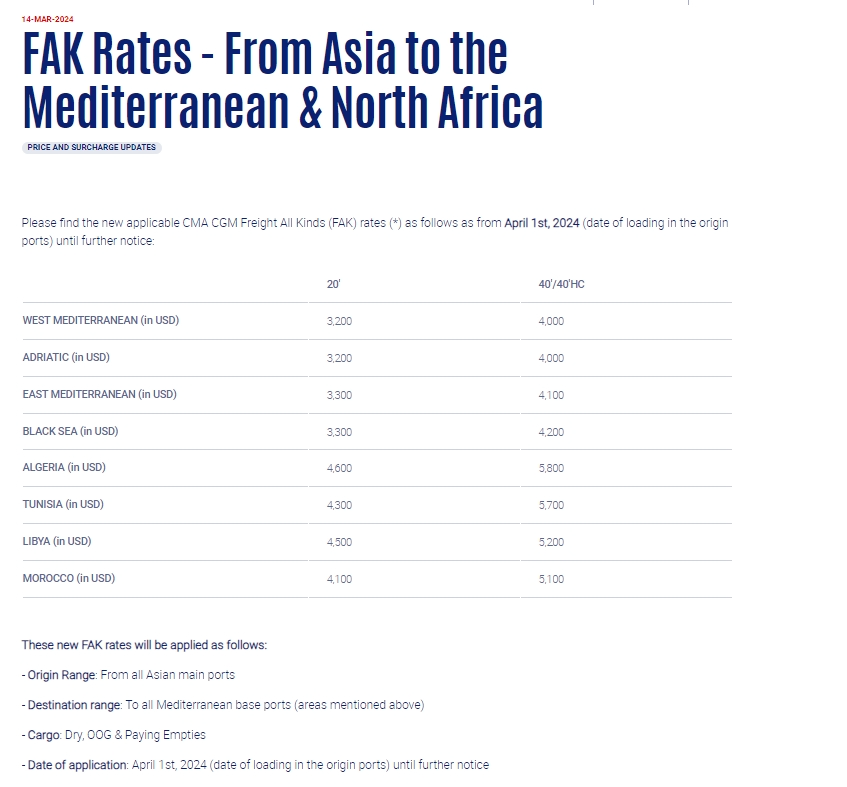Viewport: 847px width, 787px height.
Task: Click the 40'/40'HC column header
Action: pos(561,284)
